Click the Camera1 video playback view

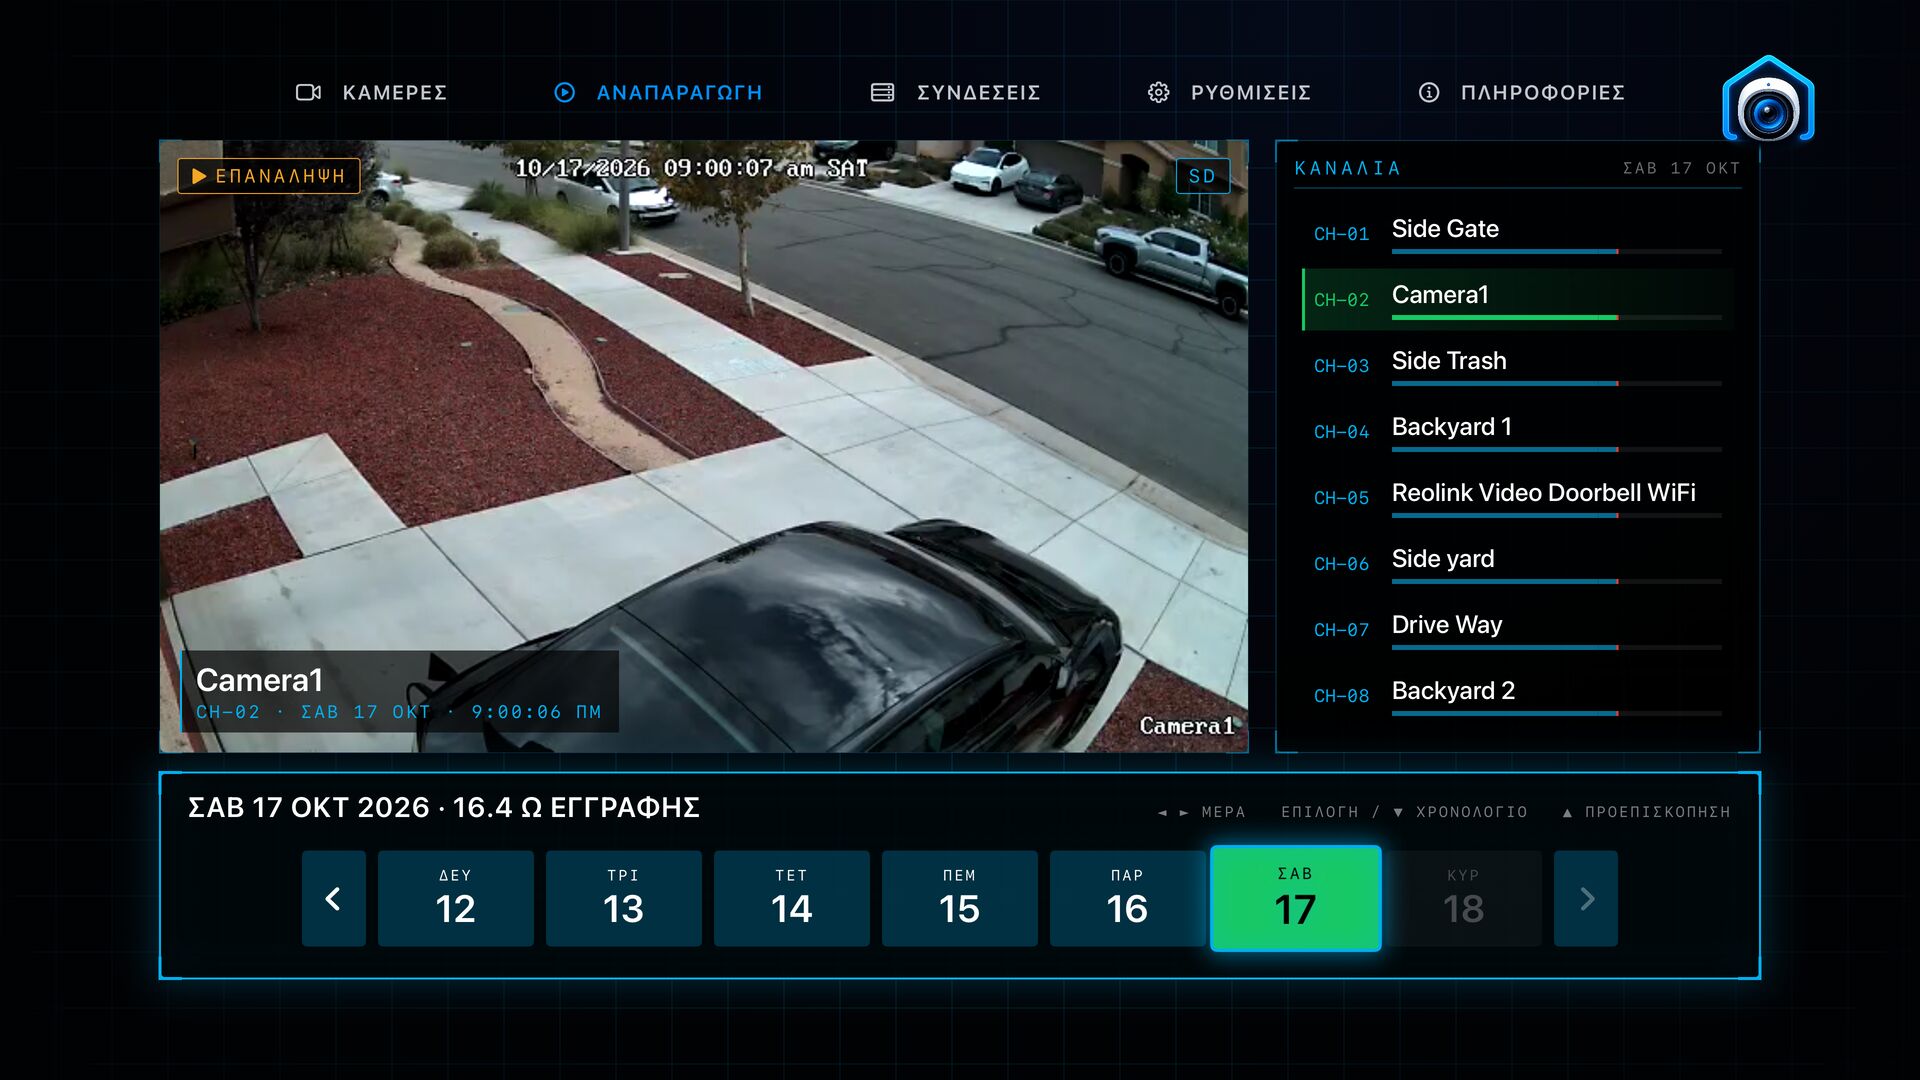tap(704, 446)
